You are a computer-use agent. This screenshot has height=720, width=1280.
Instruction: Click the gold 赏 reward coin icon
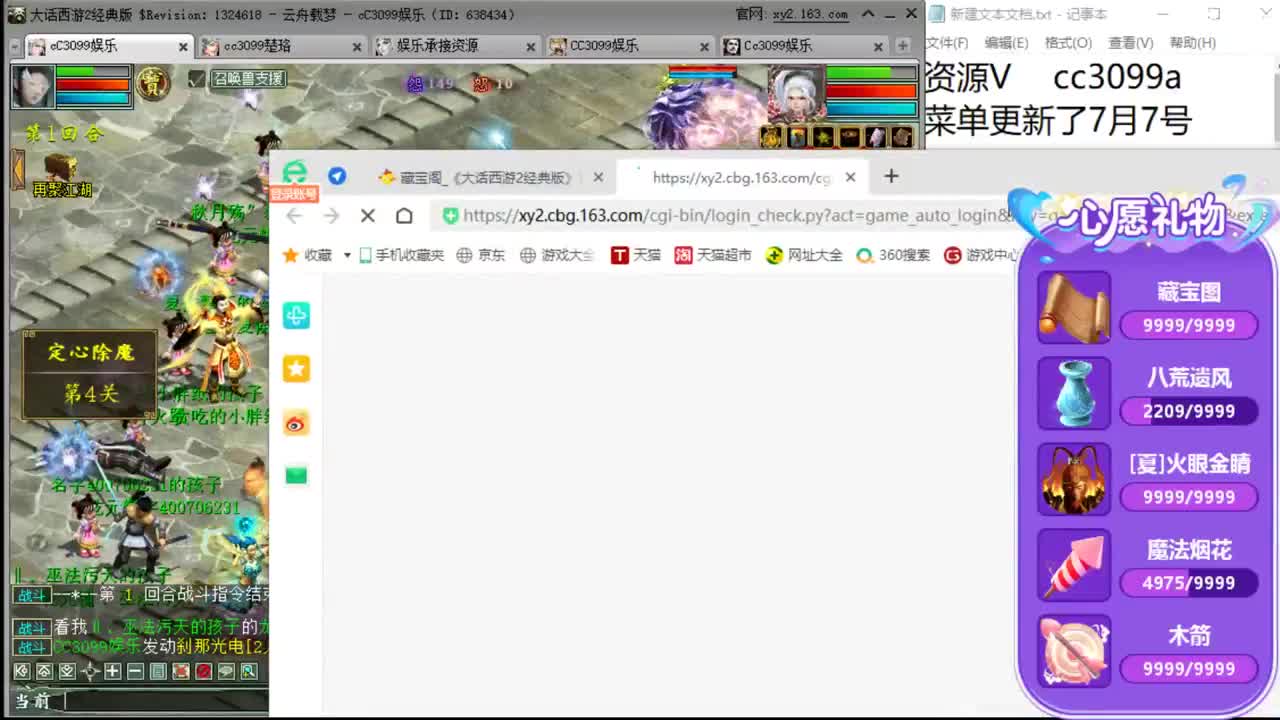tap(152, 83)
